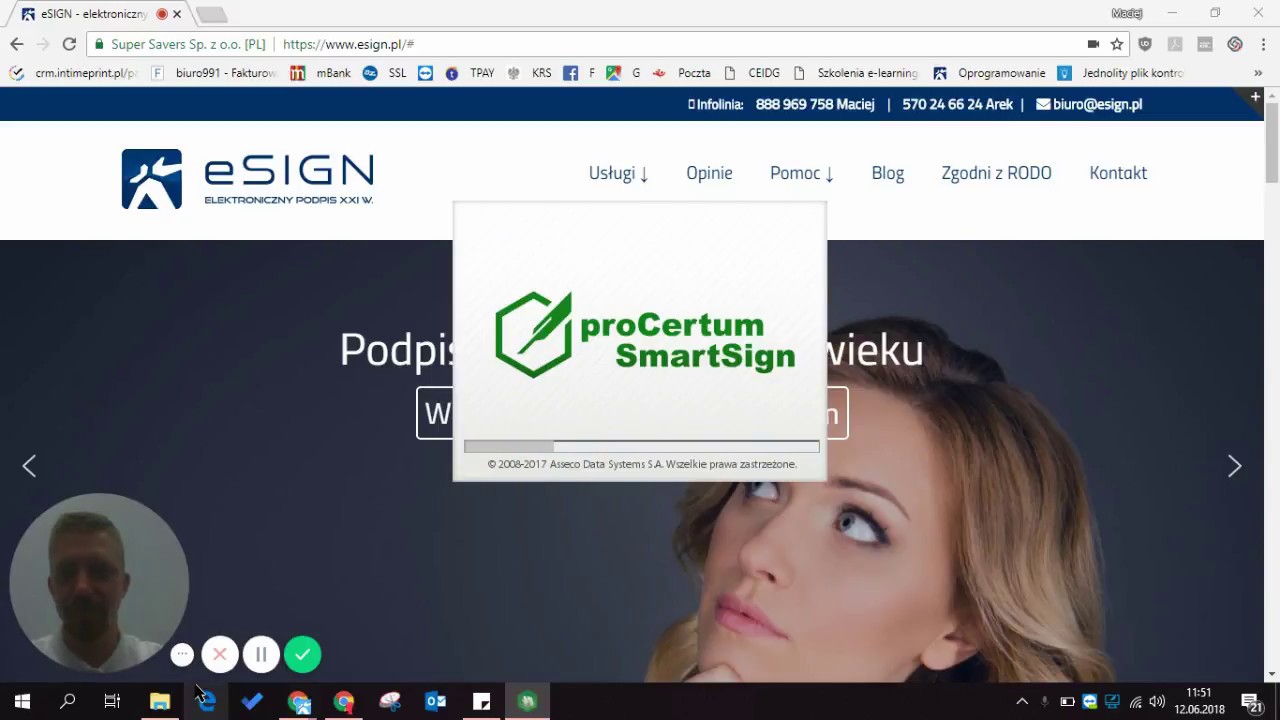Finish recording with the green checkmark
The height and width of the screenshot is (720, 1280).
[x=302, y=655]
